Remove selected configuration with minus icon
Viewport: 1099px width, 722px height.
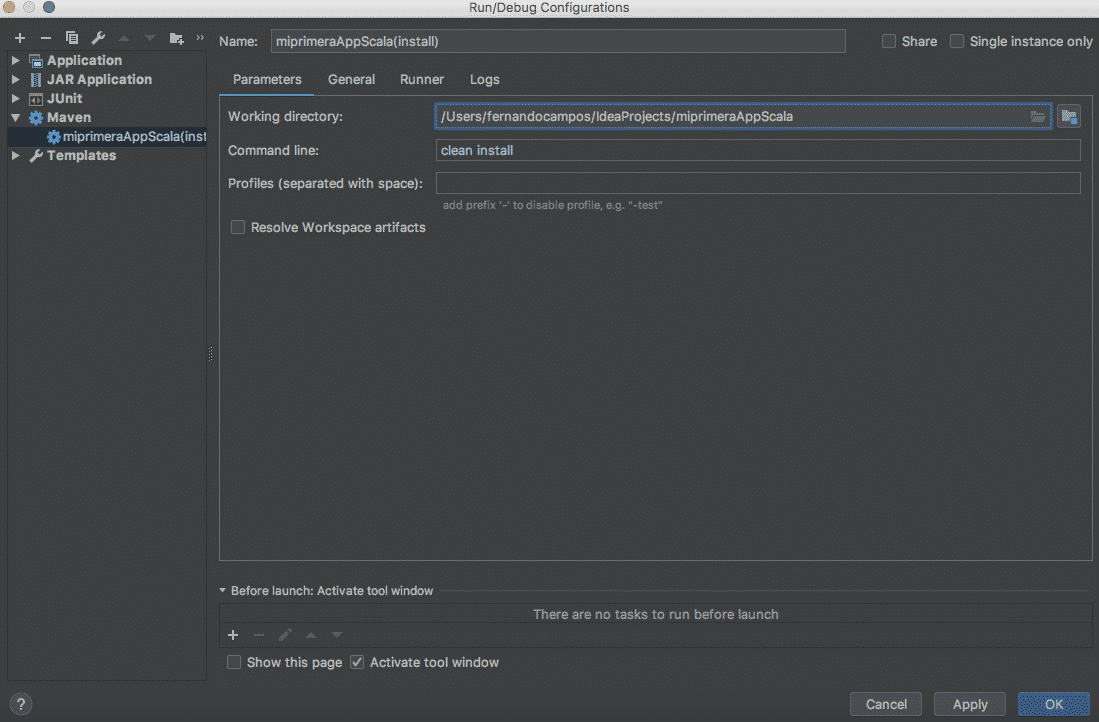pos(46,38)
